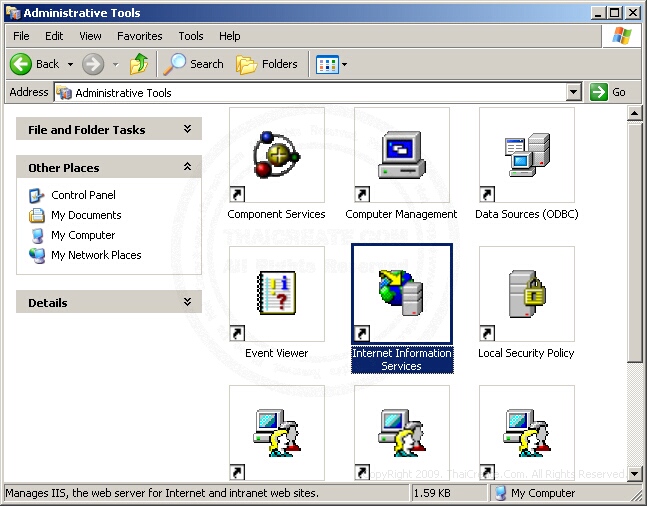Image resolution: width=647 pixels, height=506 pixels.
Task: Open the File menu
Action: [x=21, y=36]
